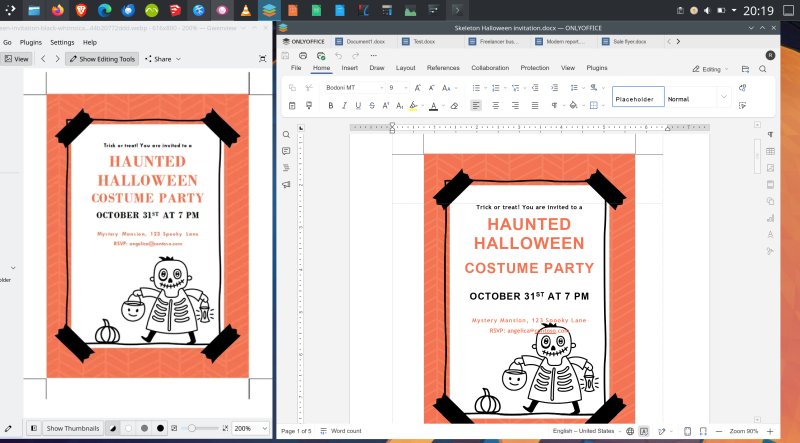
Task: Select the Normal paragraph style
Action: tap(692, 96)
